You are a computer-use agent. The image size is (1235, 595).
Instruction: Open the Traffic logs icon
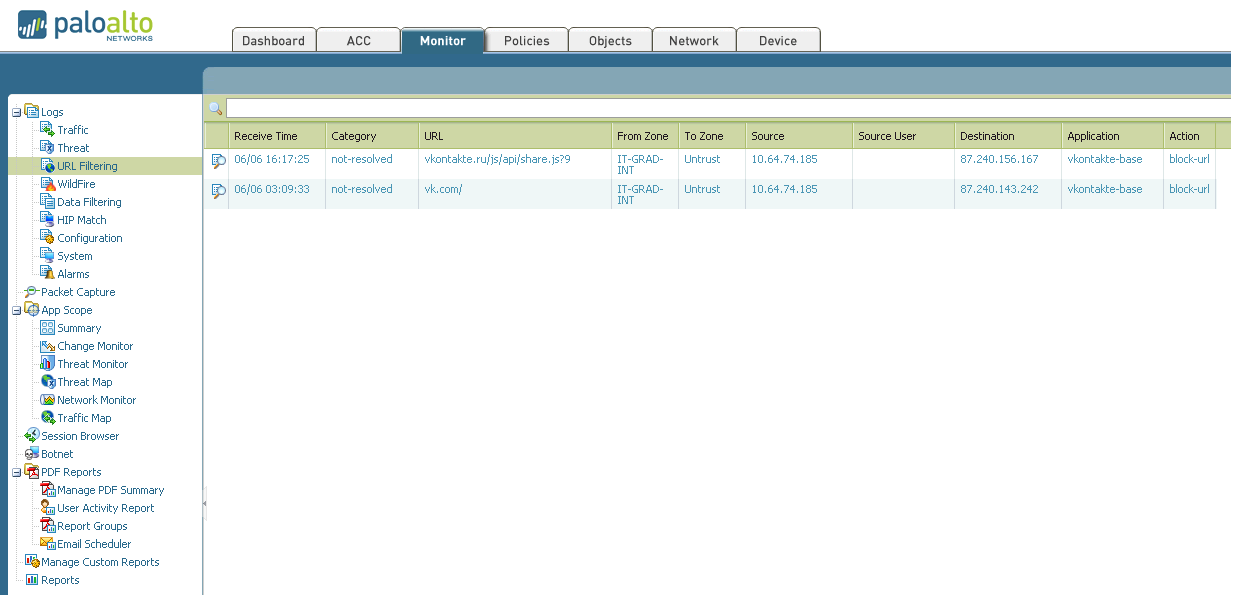coord(47,129)
